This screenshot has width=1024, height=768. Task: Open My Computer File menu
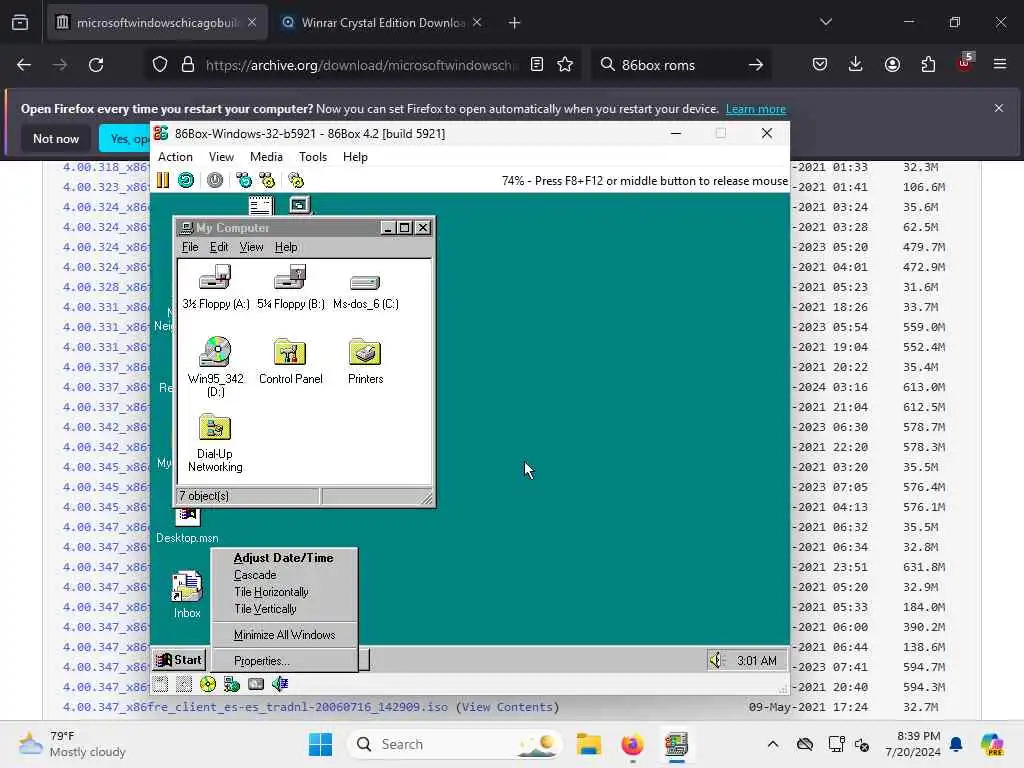(x=190, y=247)
